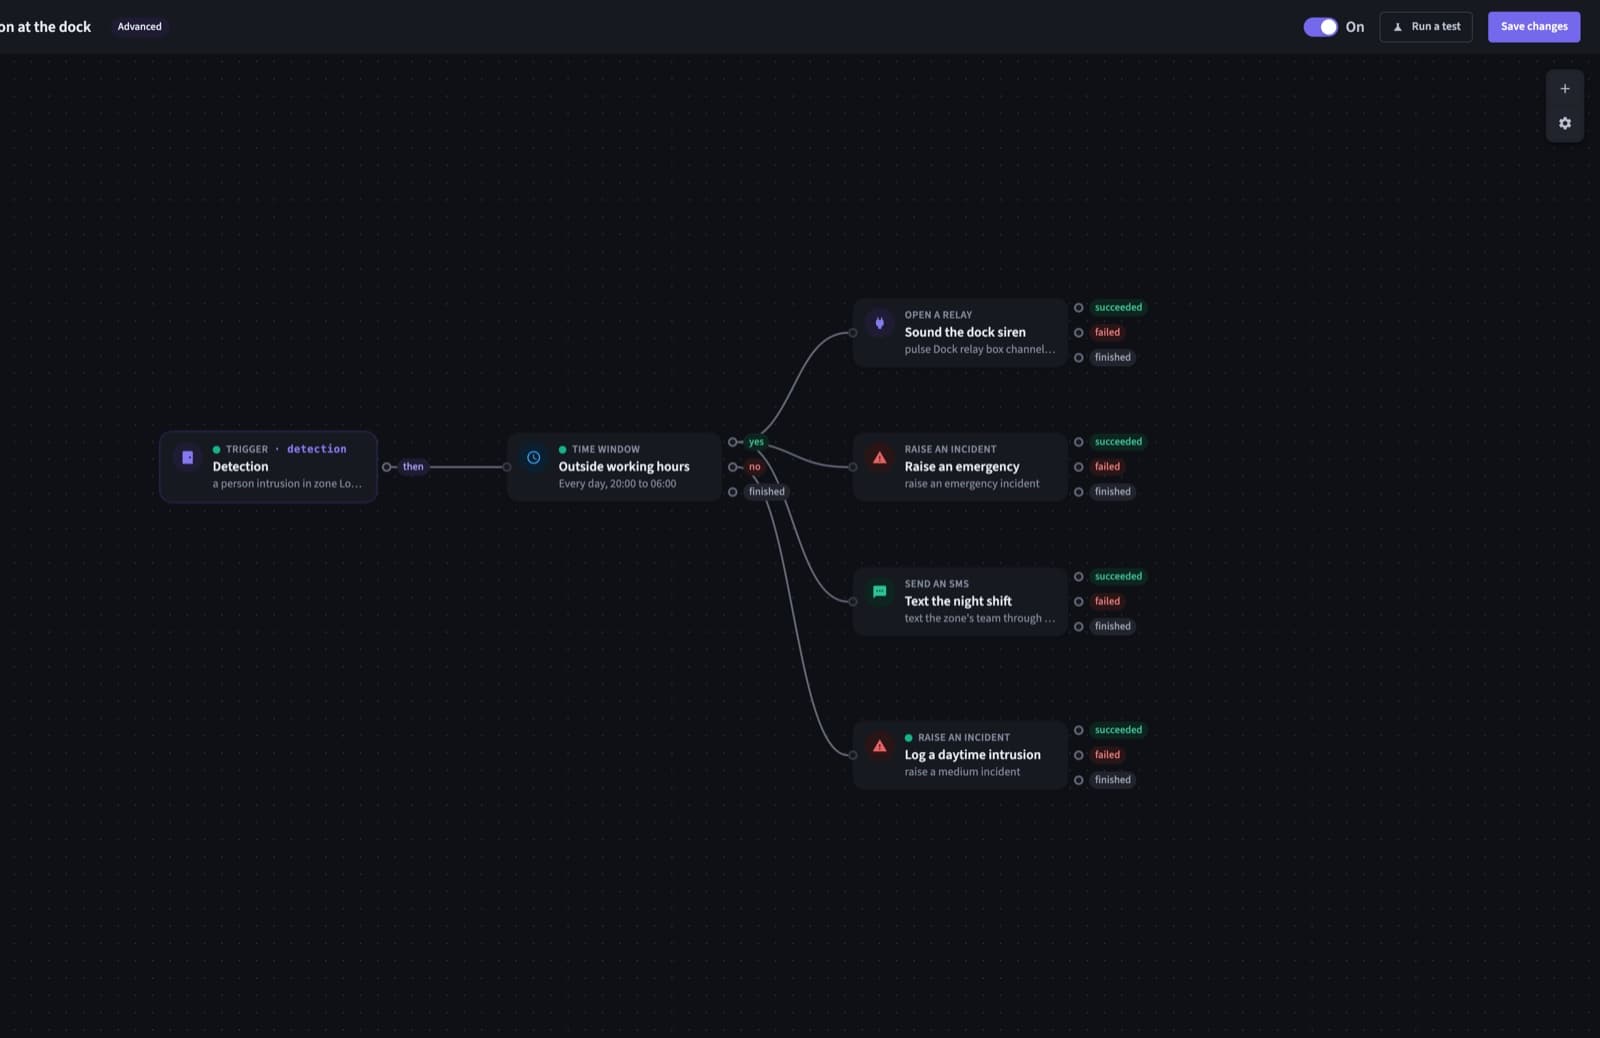Click the 'TIME WINDOW' node type label
The image size is (1600, 1038).
pos(605,450)
